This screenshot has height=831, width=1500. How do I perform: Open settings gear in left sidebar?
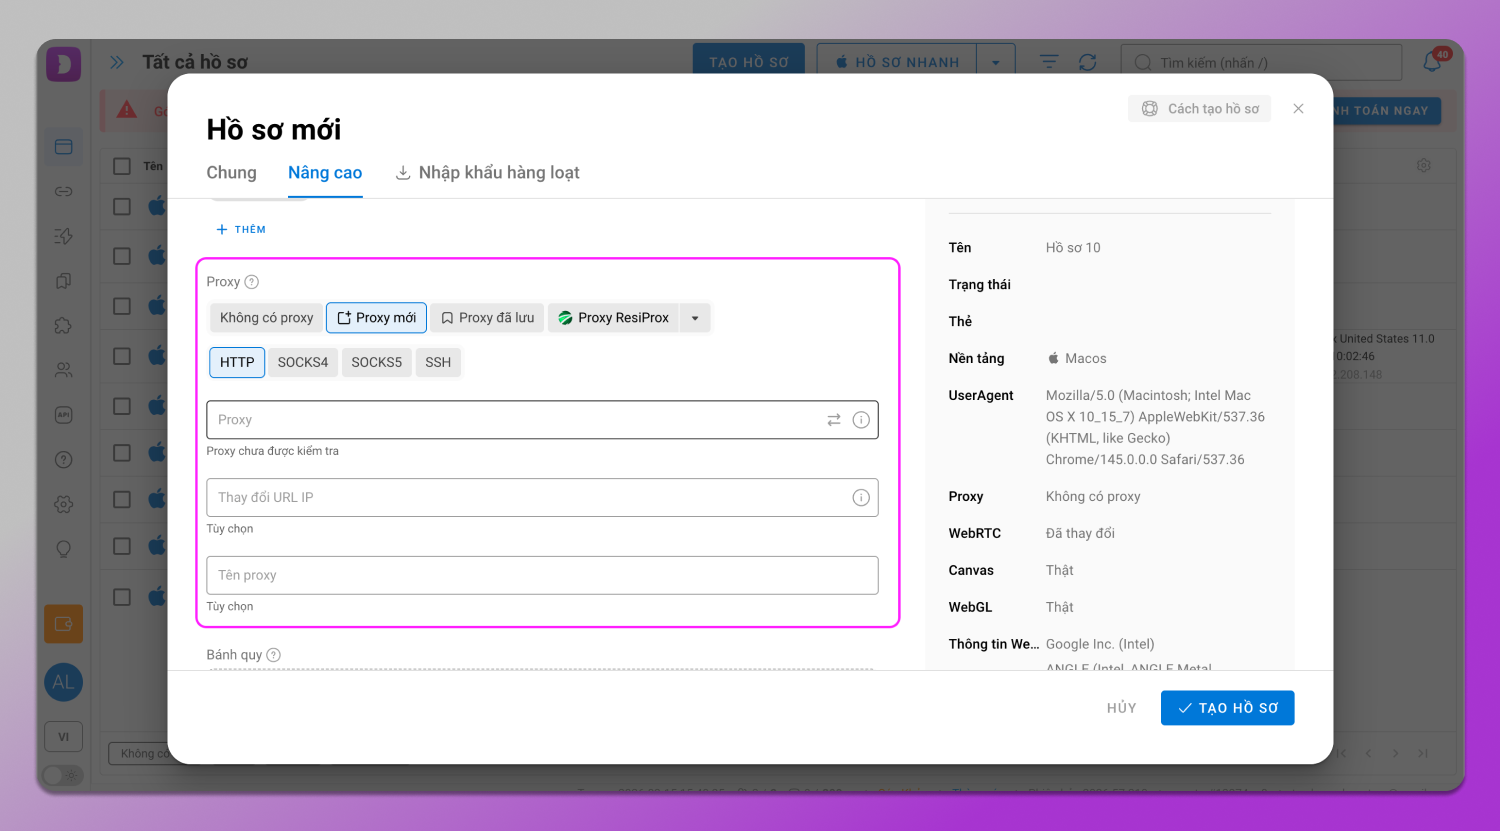(x=64, y=504)
